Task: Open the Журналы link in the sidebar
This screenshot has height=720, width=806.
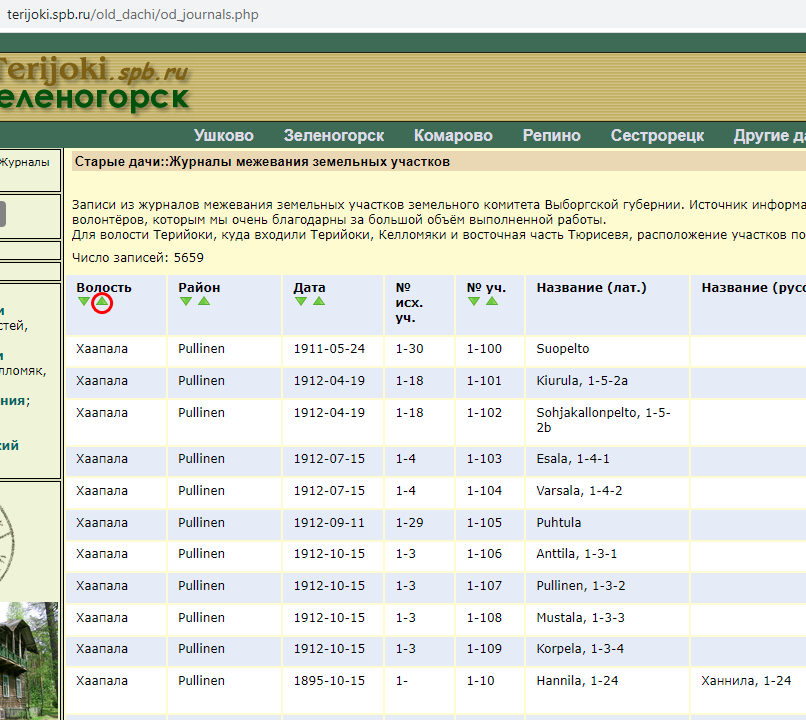Action: (x=24, y=161)
